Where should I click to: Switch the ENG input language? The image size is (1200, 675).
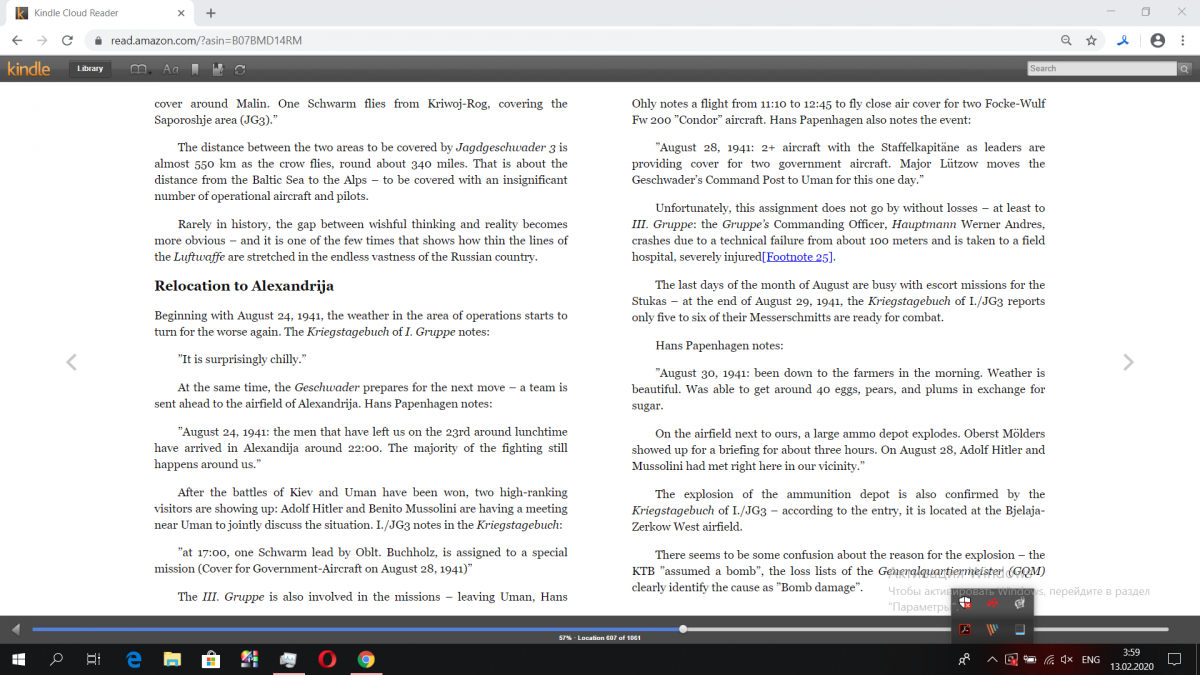pyautogui.click(x=1091, y=659)
